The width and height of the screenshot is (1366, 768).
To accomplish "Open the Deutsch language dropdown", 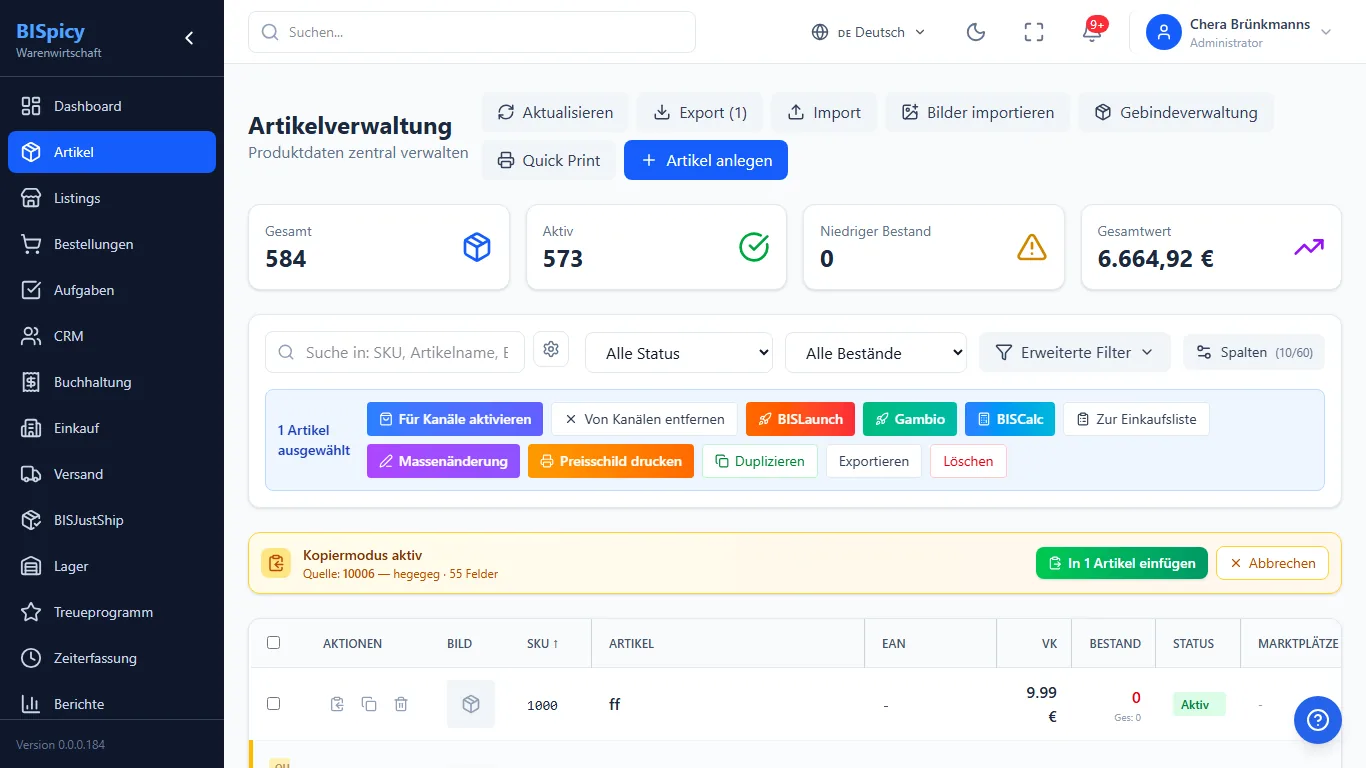I will point(868,32).
